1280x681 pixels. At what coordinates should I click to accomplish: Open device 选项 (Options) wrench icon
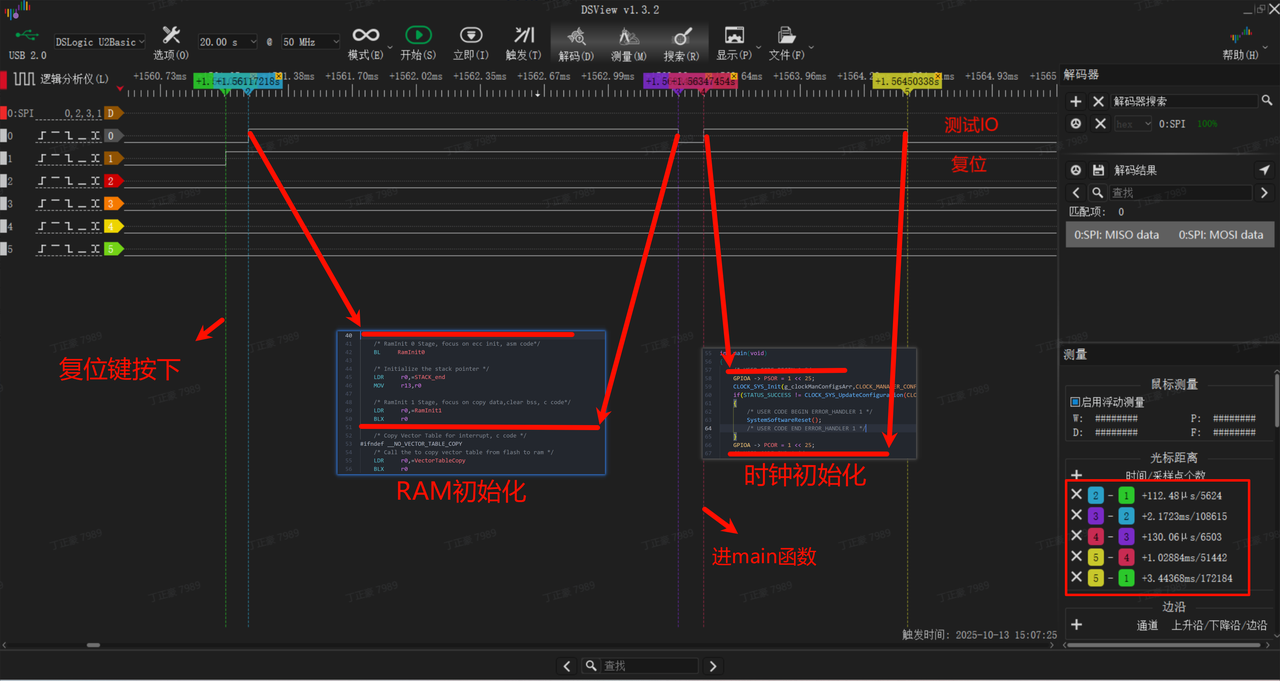(x=171, y=38)
